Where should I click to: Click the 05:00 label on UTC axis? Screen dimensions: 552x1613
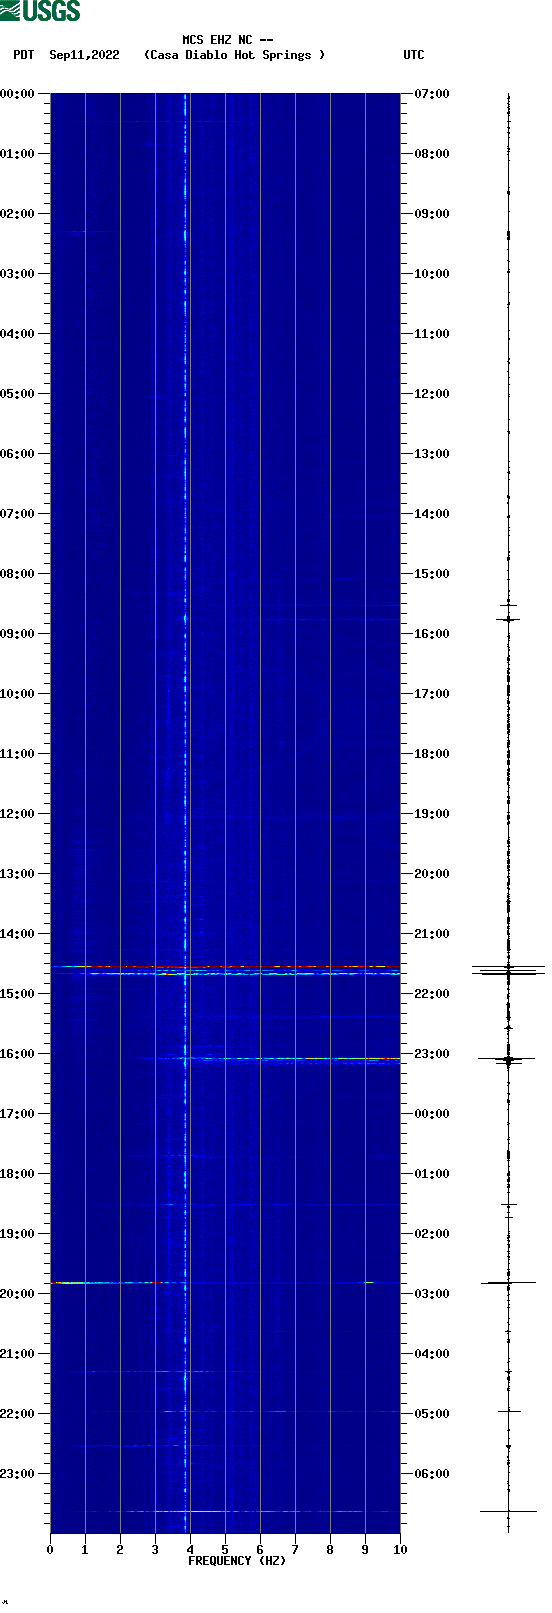432,1414
